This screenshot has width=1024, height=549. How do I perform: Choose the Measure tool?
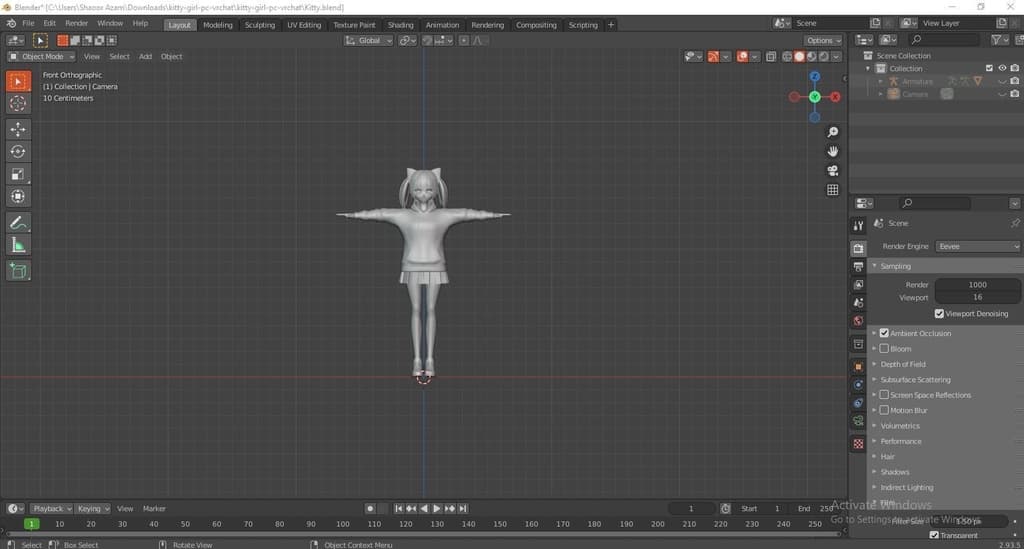(x=18, y=245)
